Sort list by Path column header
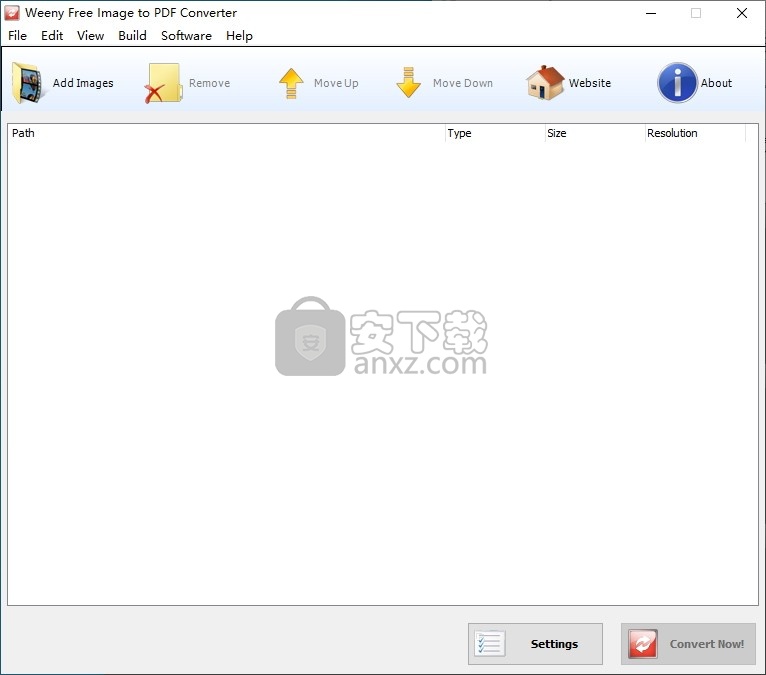This screenshot has height=675, width=766. point(226,133)
